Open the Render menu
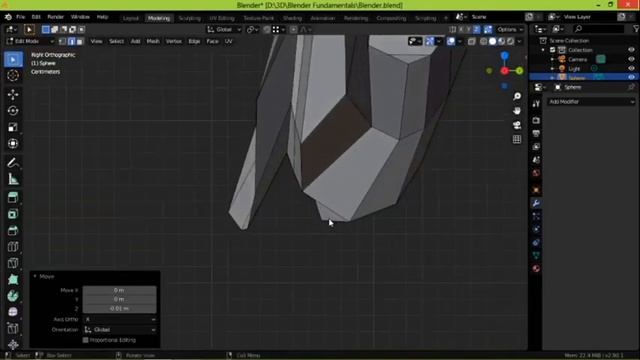 pyautogui.click(x=56, y=17)
